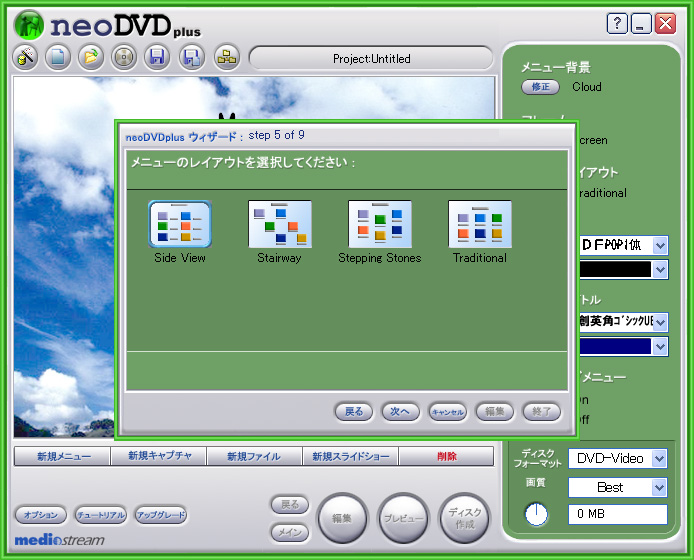The image size is (694, 560).
Task: Click 次へ (Next) in the wizard
Action: click(400, 412)
